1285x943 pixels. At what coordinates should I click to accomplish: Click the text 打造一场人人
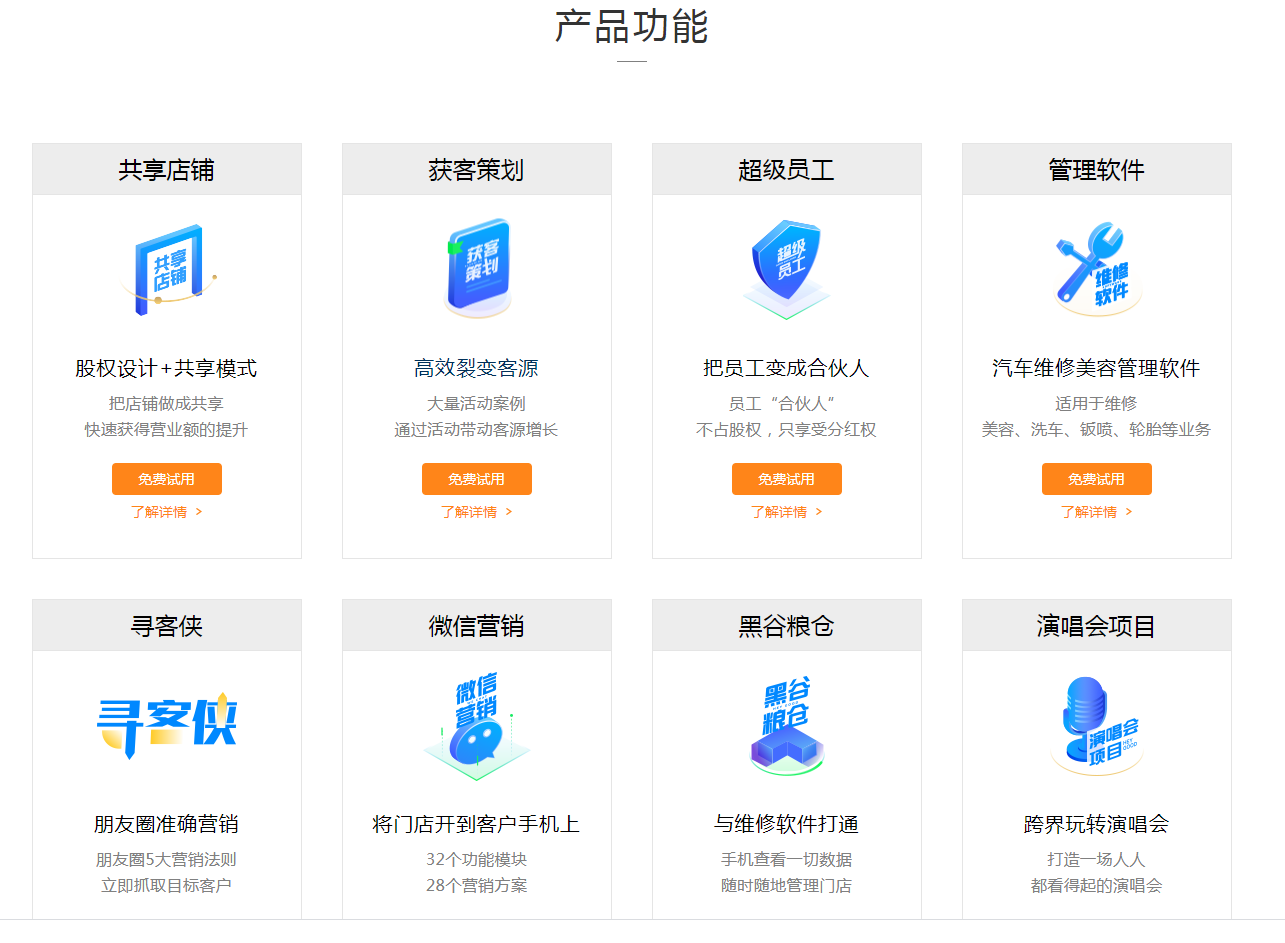click(x=1097, y=860)
